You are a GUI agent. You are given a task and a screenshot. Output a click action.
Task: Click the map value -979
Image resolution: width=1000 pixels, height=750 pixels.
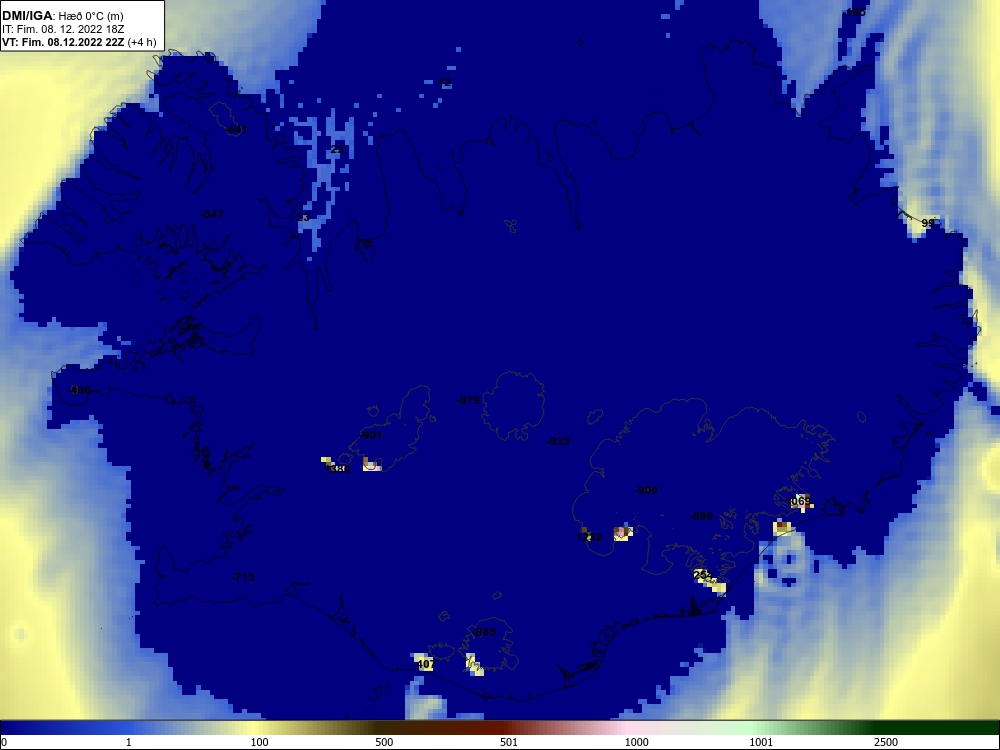point(468,400)
